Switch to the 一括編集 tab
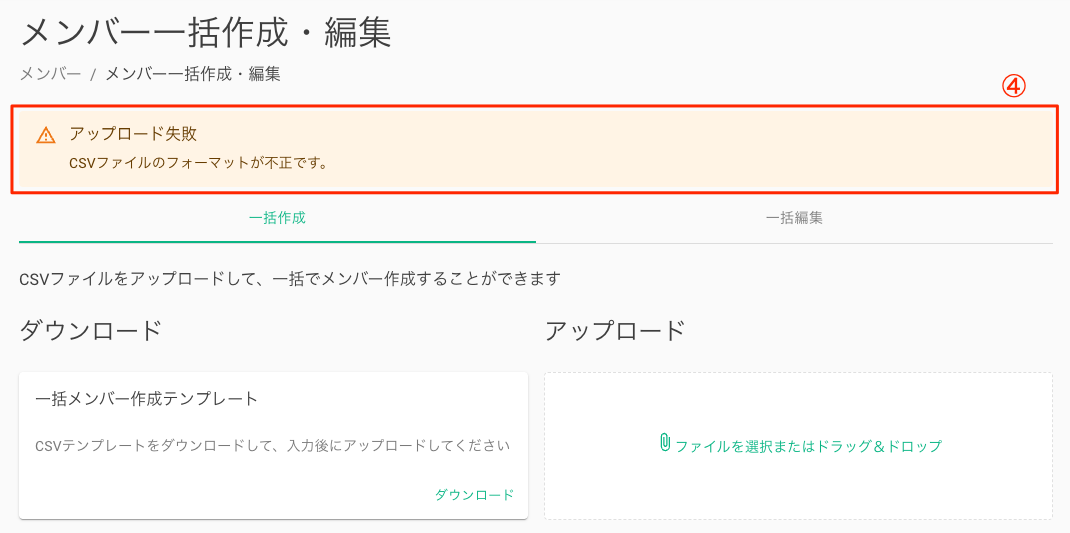The width and height of the screenshot is (1070, 533). click(794, 218)
